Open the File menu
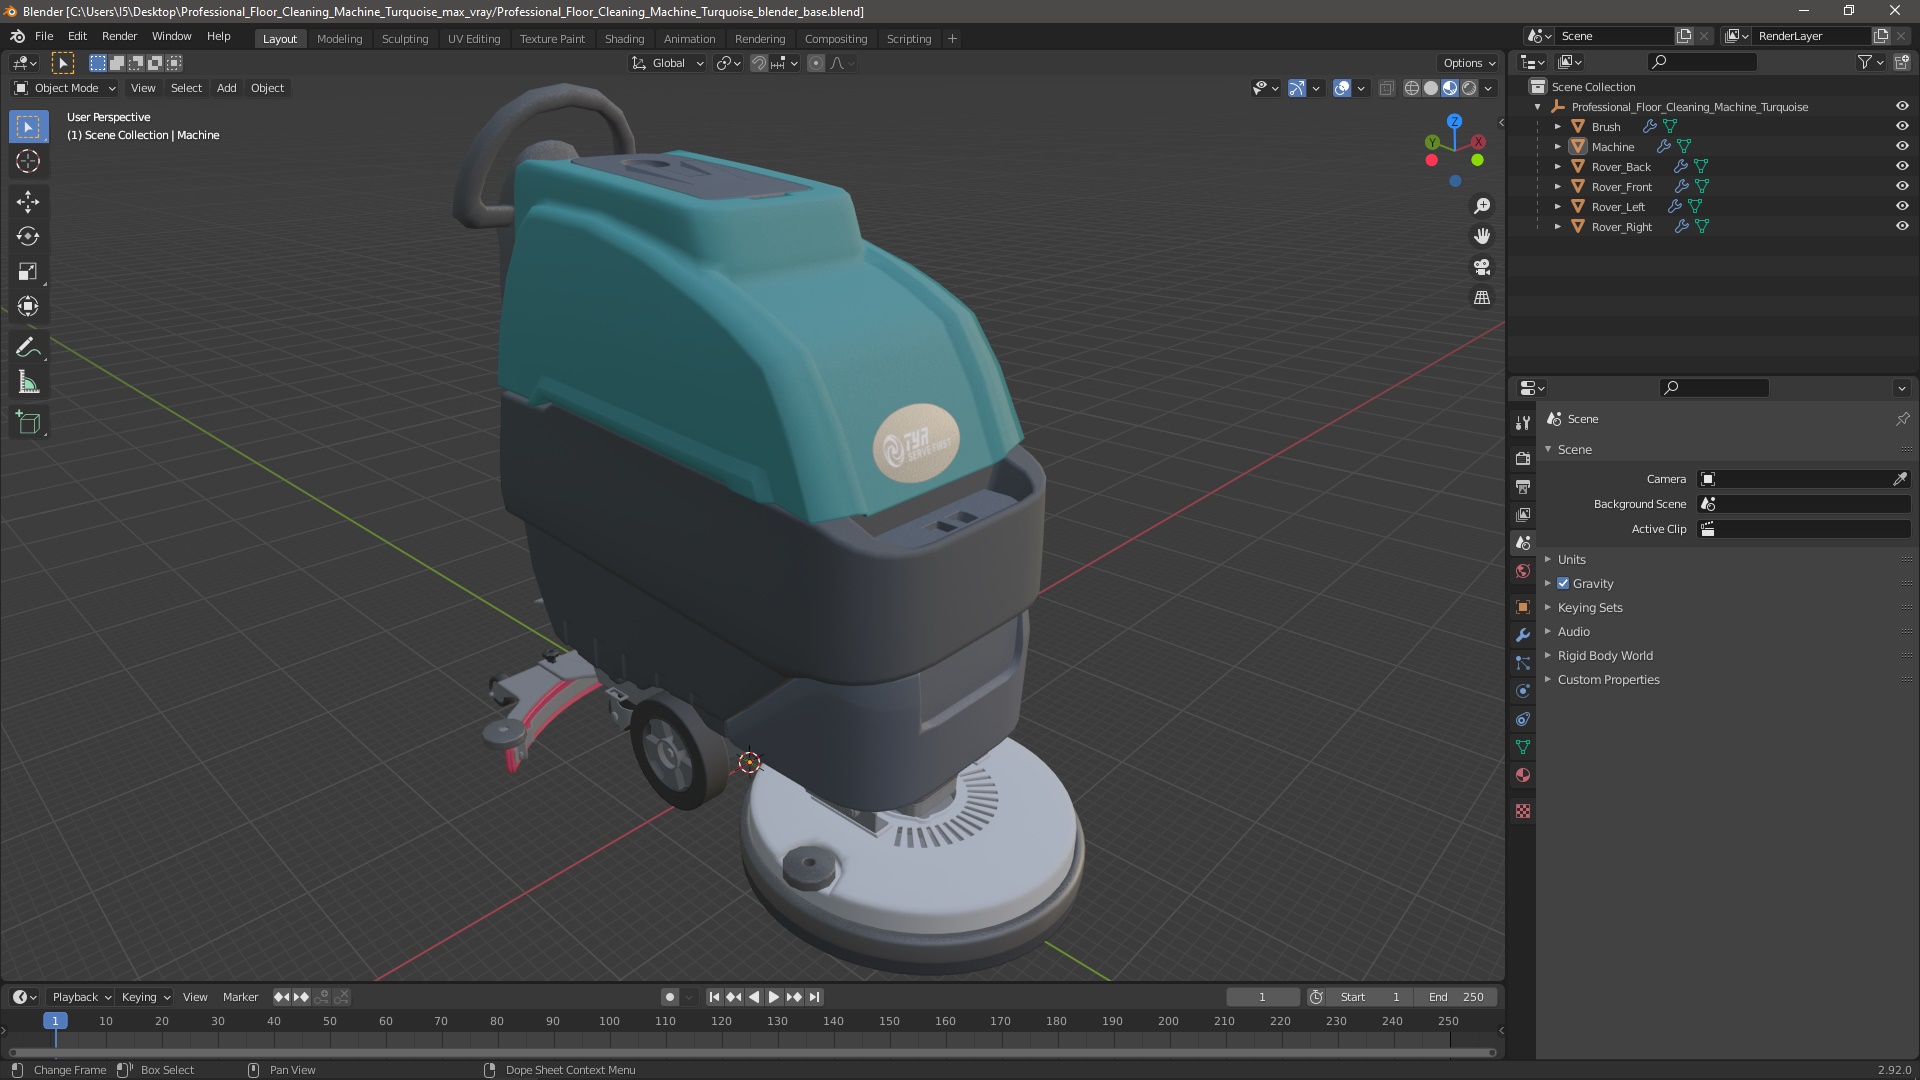This screenshot has height=1080, width=1920. coord(44,36)
